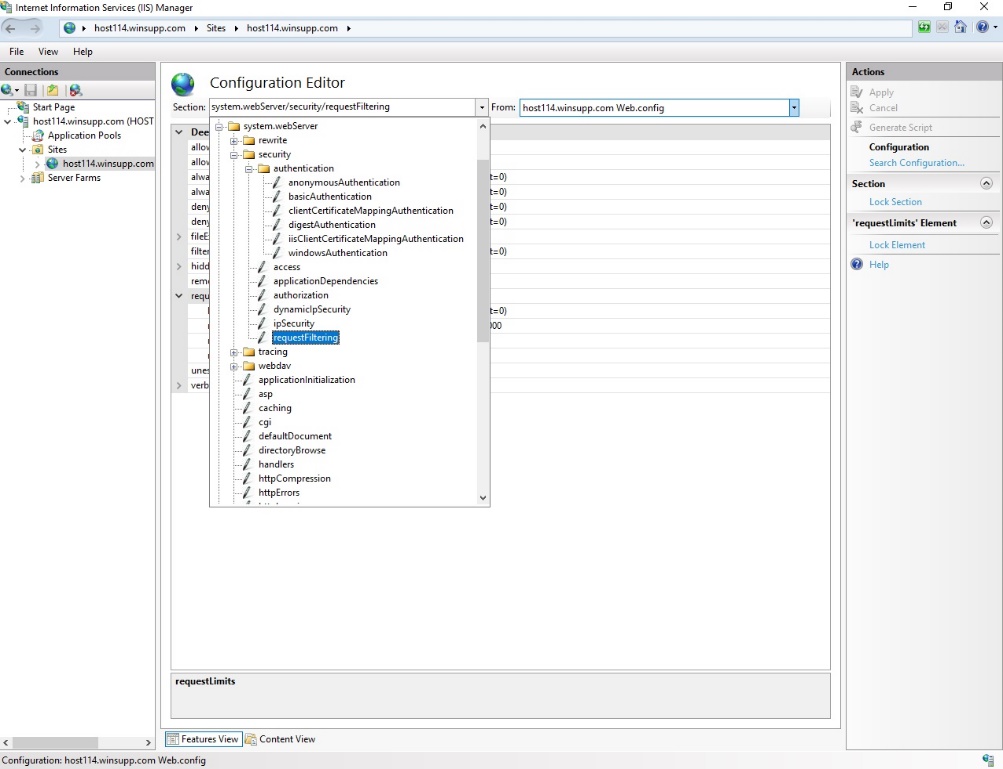Open the From configuration dropdown arrow
This screenshot has height=769, width=1003.
(x=794, y=107)
